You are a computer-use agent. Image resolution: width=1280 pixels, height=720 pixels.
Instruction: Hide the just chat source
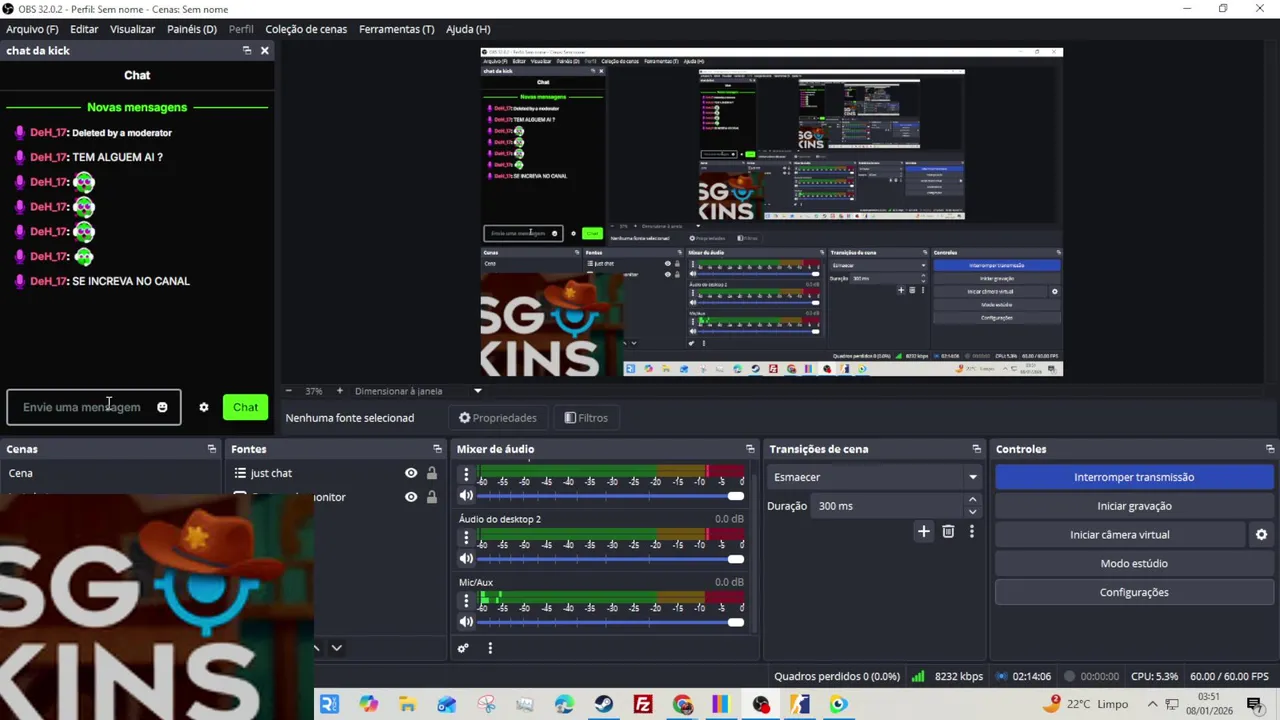click(x=411, y=473)
